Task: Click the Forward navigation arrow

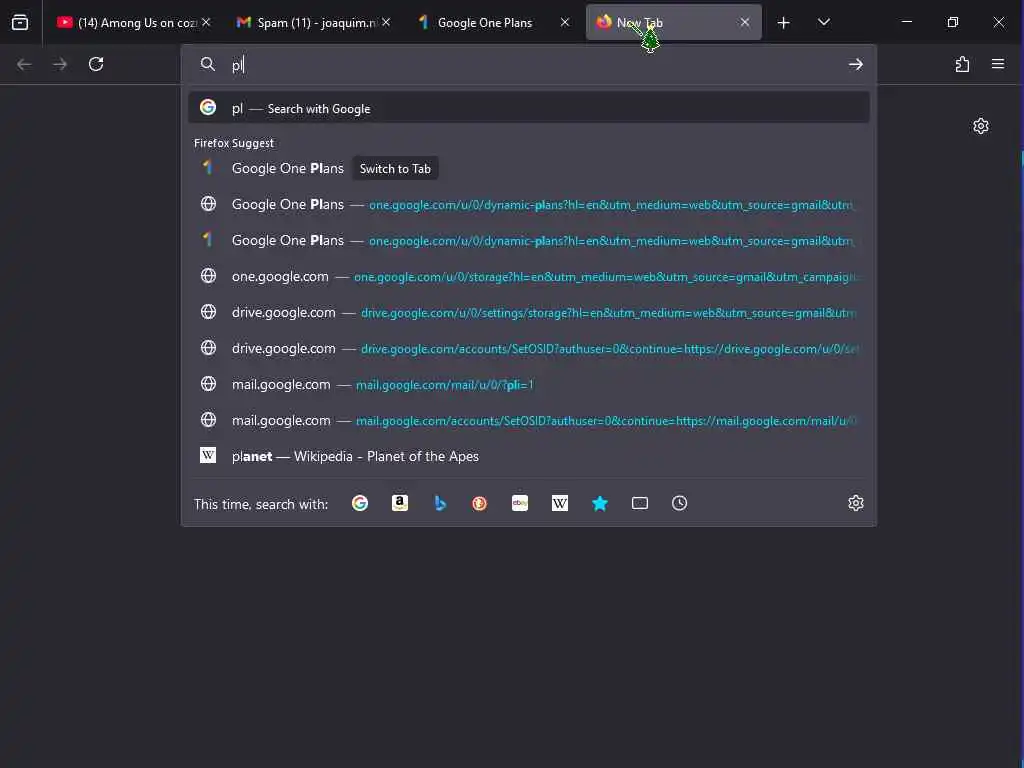Action: click(60, 64)
